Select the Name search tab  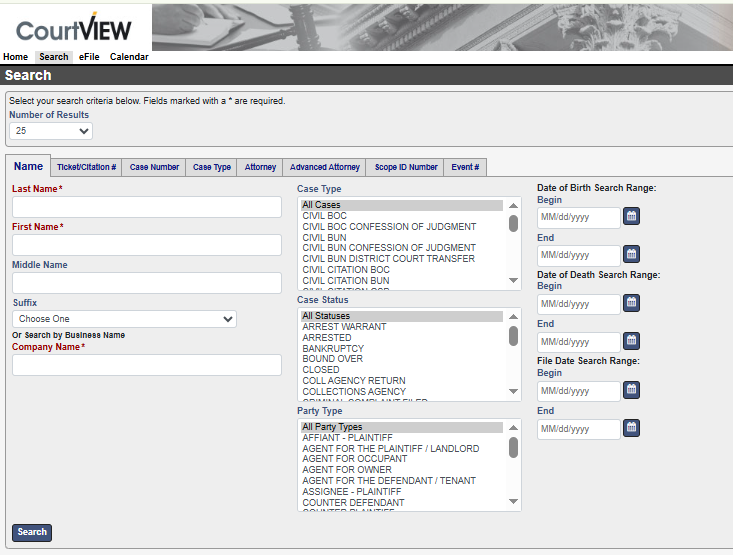[x=28, y=166]
